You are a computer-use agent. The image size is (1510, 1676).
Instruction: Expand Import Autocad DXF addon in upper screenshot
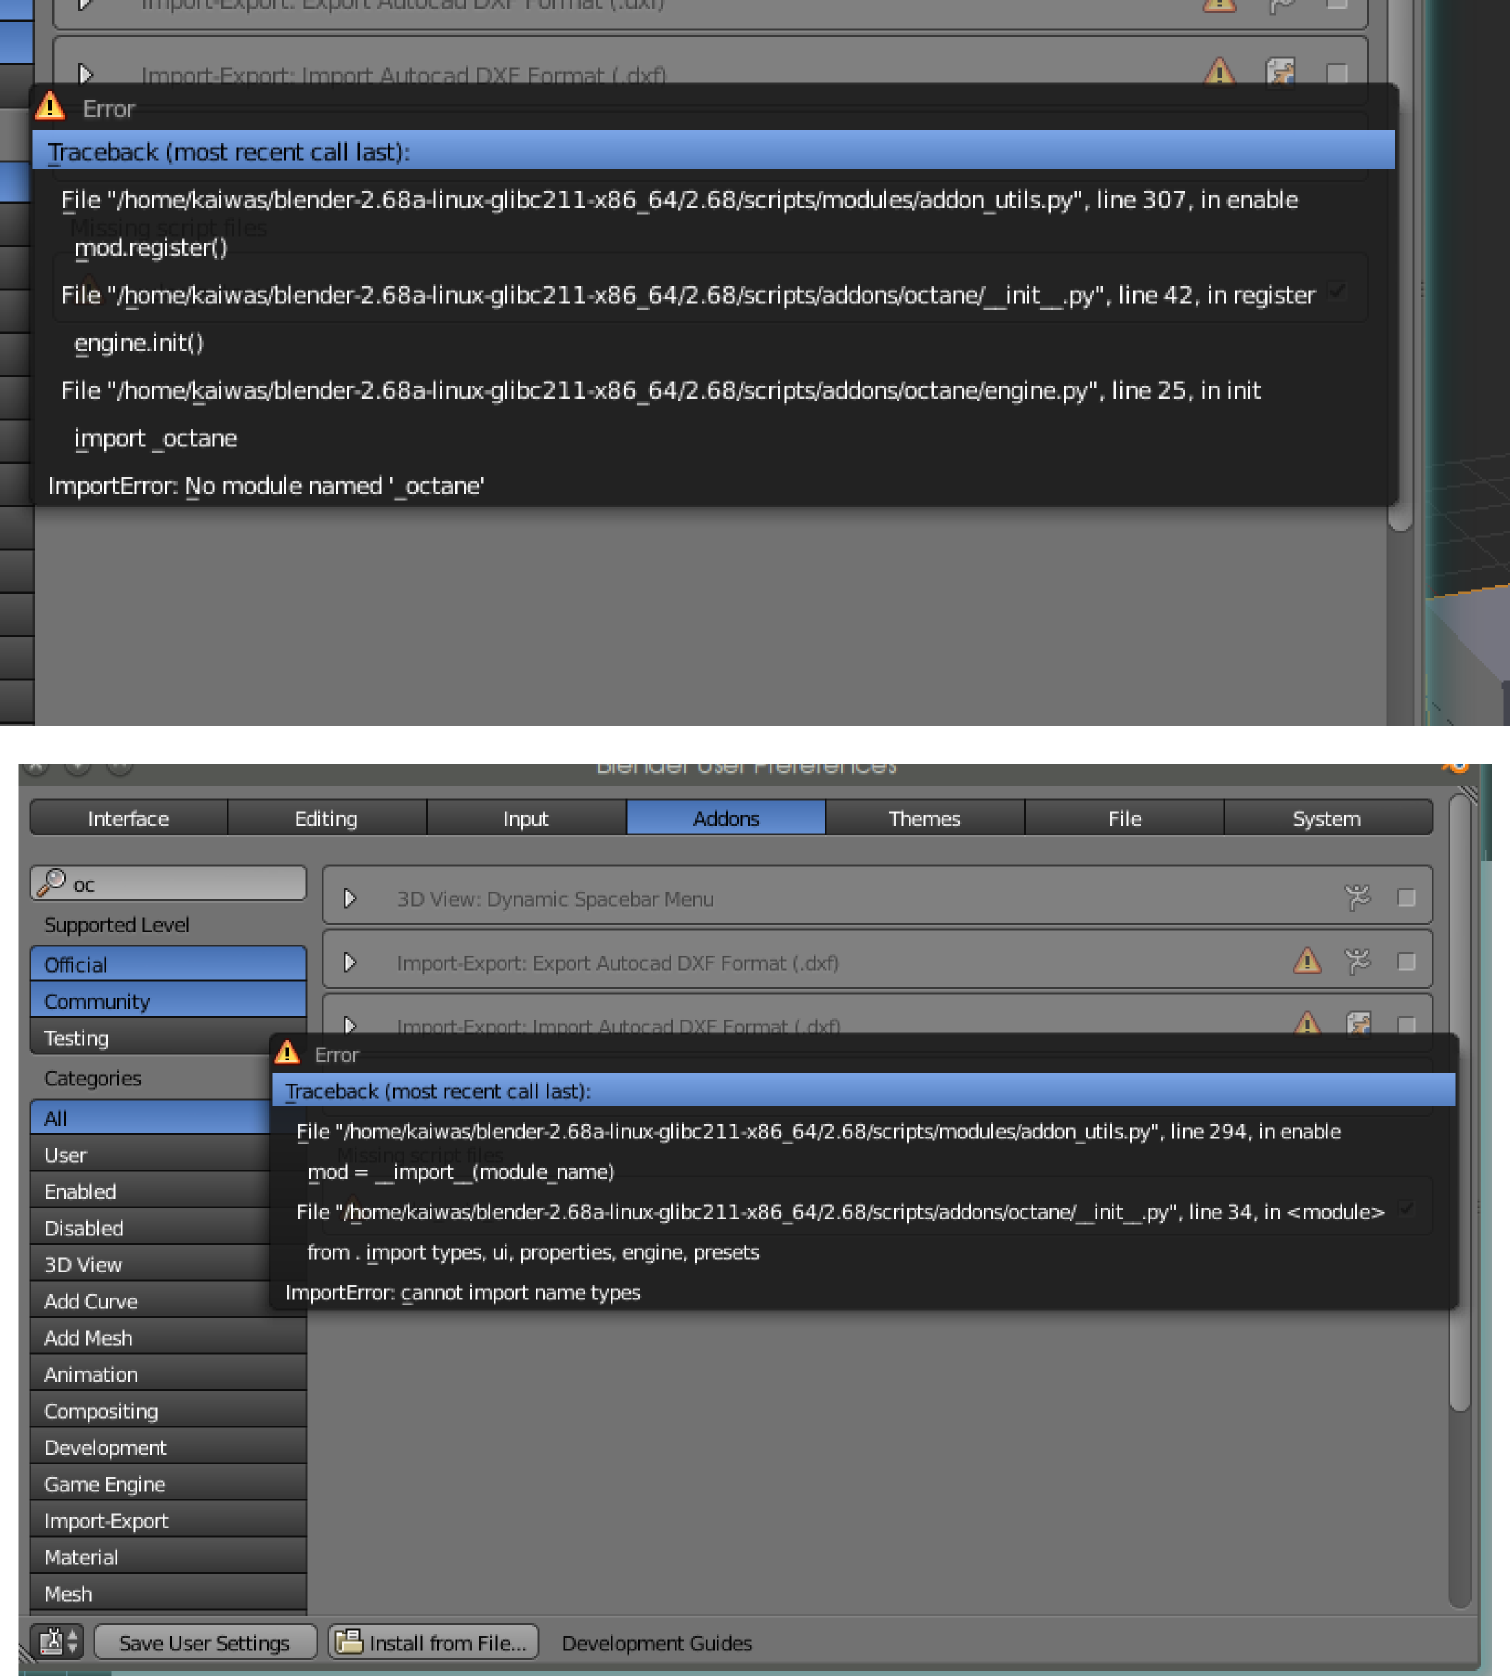[x=85, y=73]
